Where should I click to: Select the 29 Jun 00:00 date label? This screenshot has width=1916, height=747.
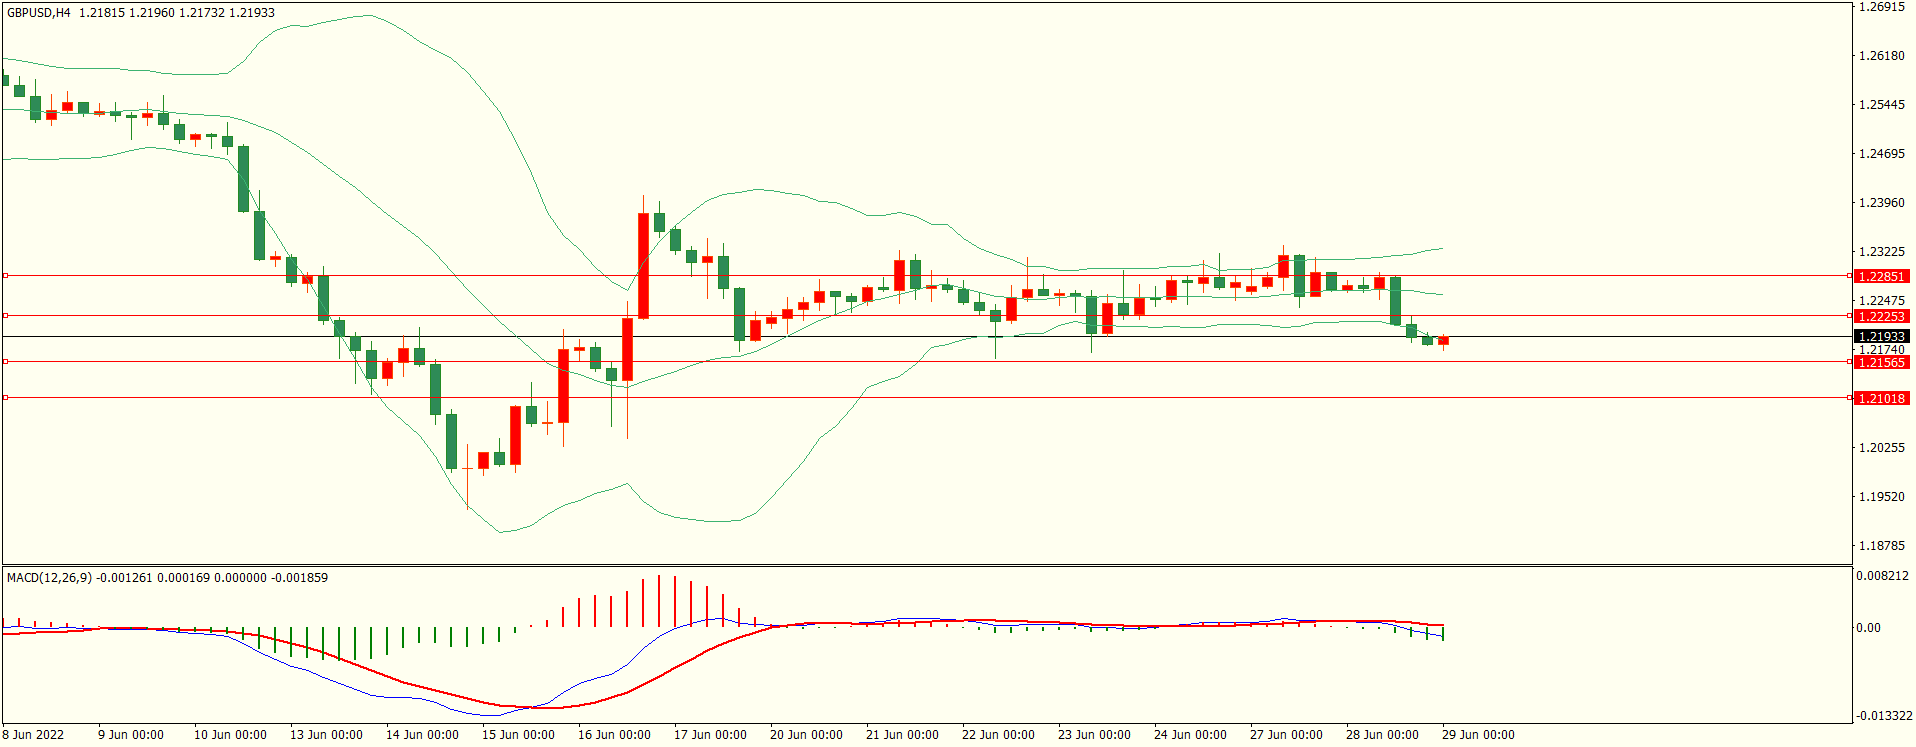[1478, 735]
